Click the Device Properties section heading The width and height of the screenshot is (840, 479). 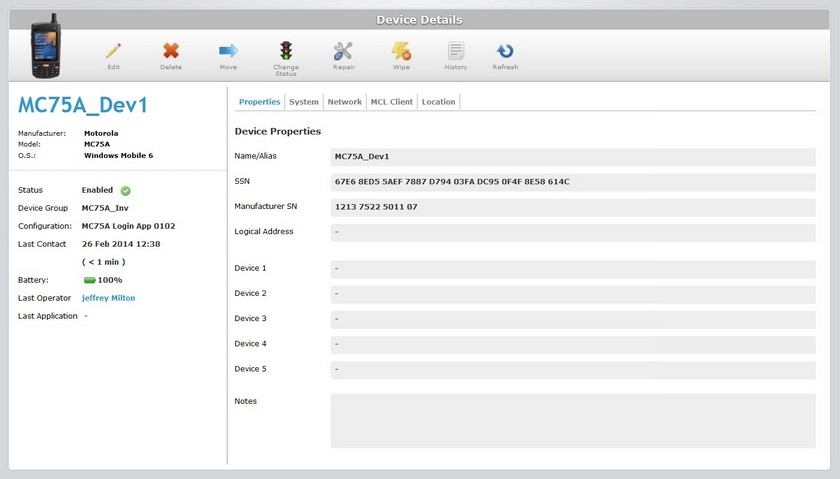point(278,131)
